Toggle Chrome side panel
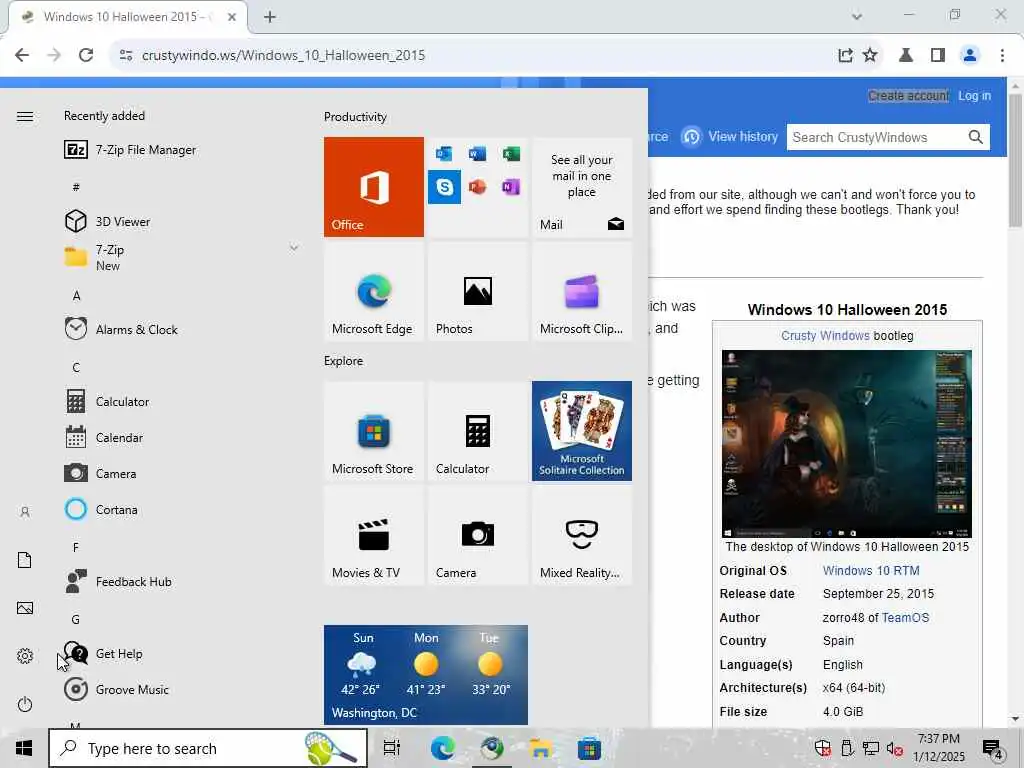1024x768 pixels. (938, 56)
